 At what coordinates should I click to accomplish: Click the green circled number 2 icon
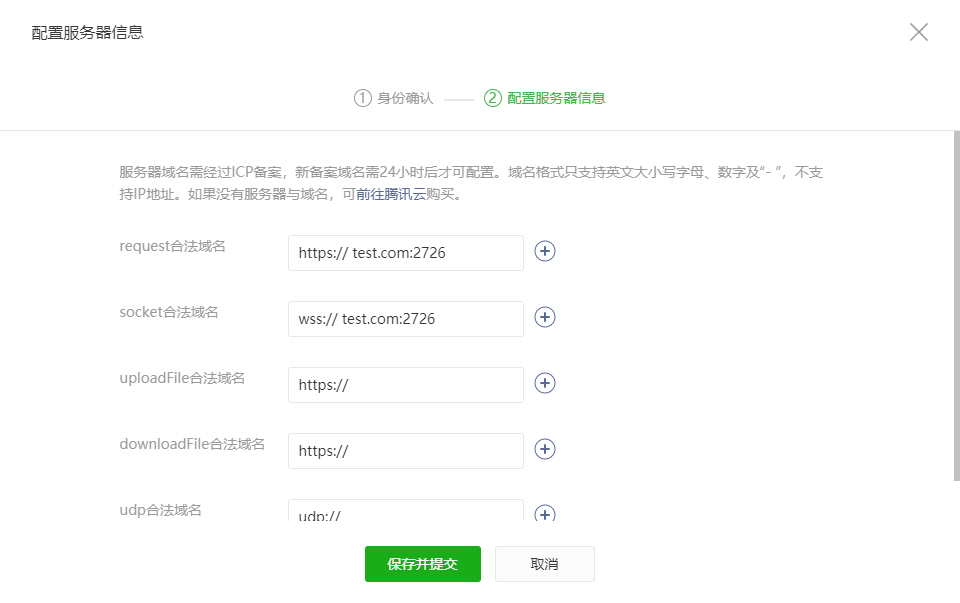492,98
